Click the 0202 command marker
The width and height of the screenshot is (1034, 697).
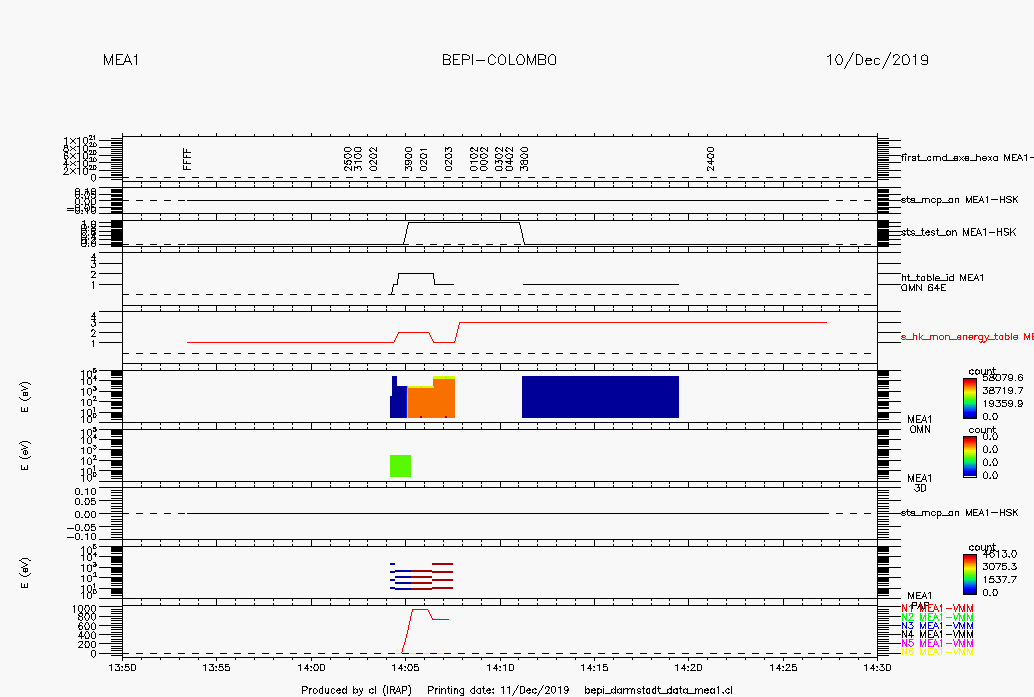click(374, 160)
